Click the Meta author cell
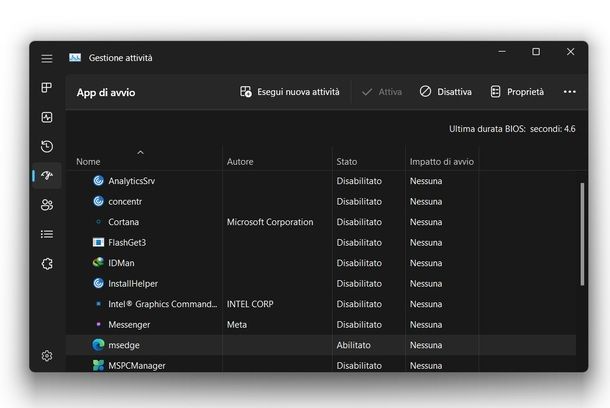Image resolution: width=610 pixels, height=408 pixels. 237,325
